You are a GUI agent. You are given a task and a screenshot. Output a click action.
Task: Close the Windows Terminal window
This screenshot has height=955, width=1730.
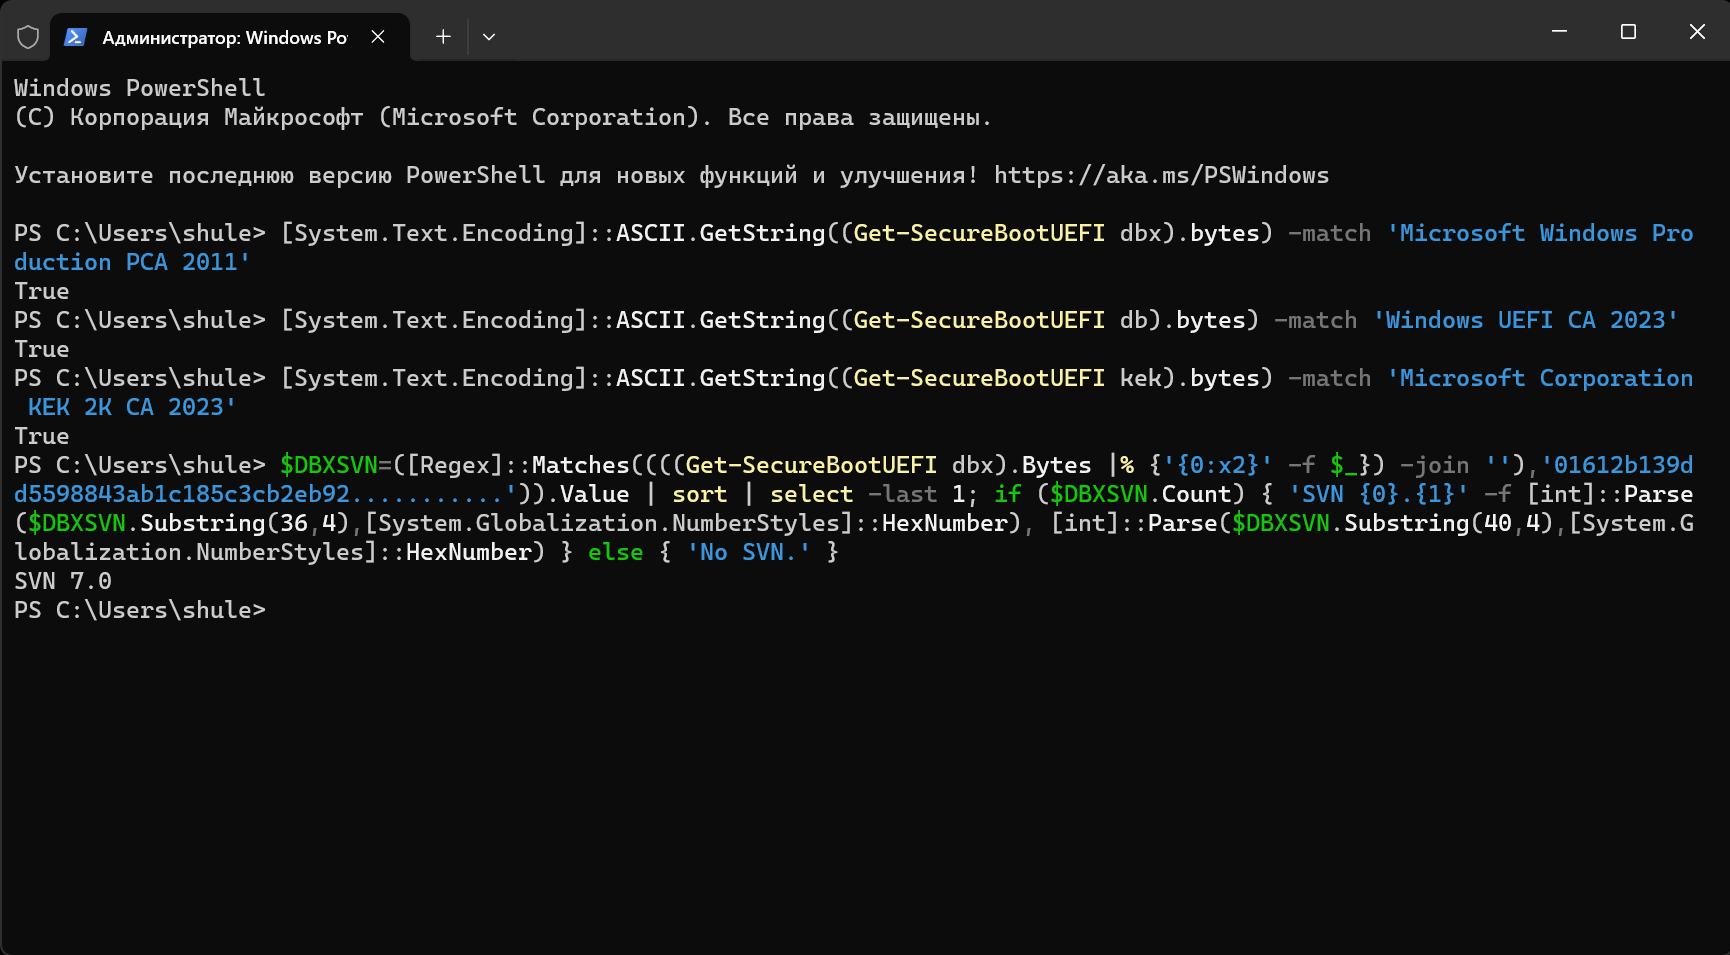tap(1697, 32)
